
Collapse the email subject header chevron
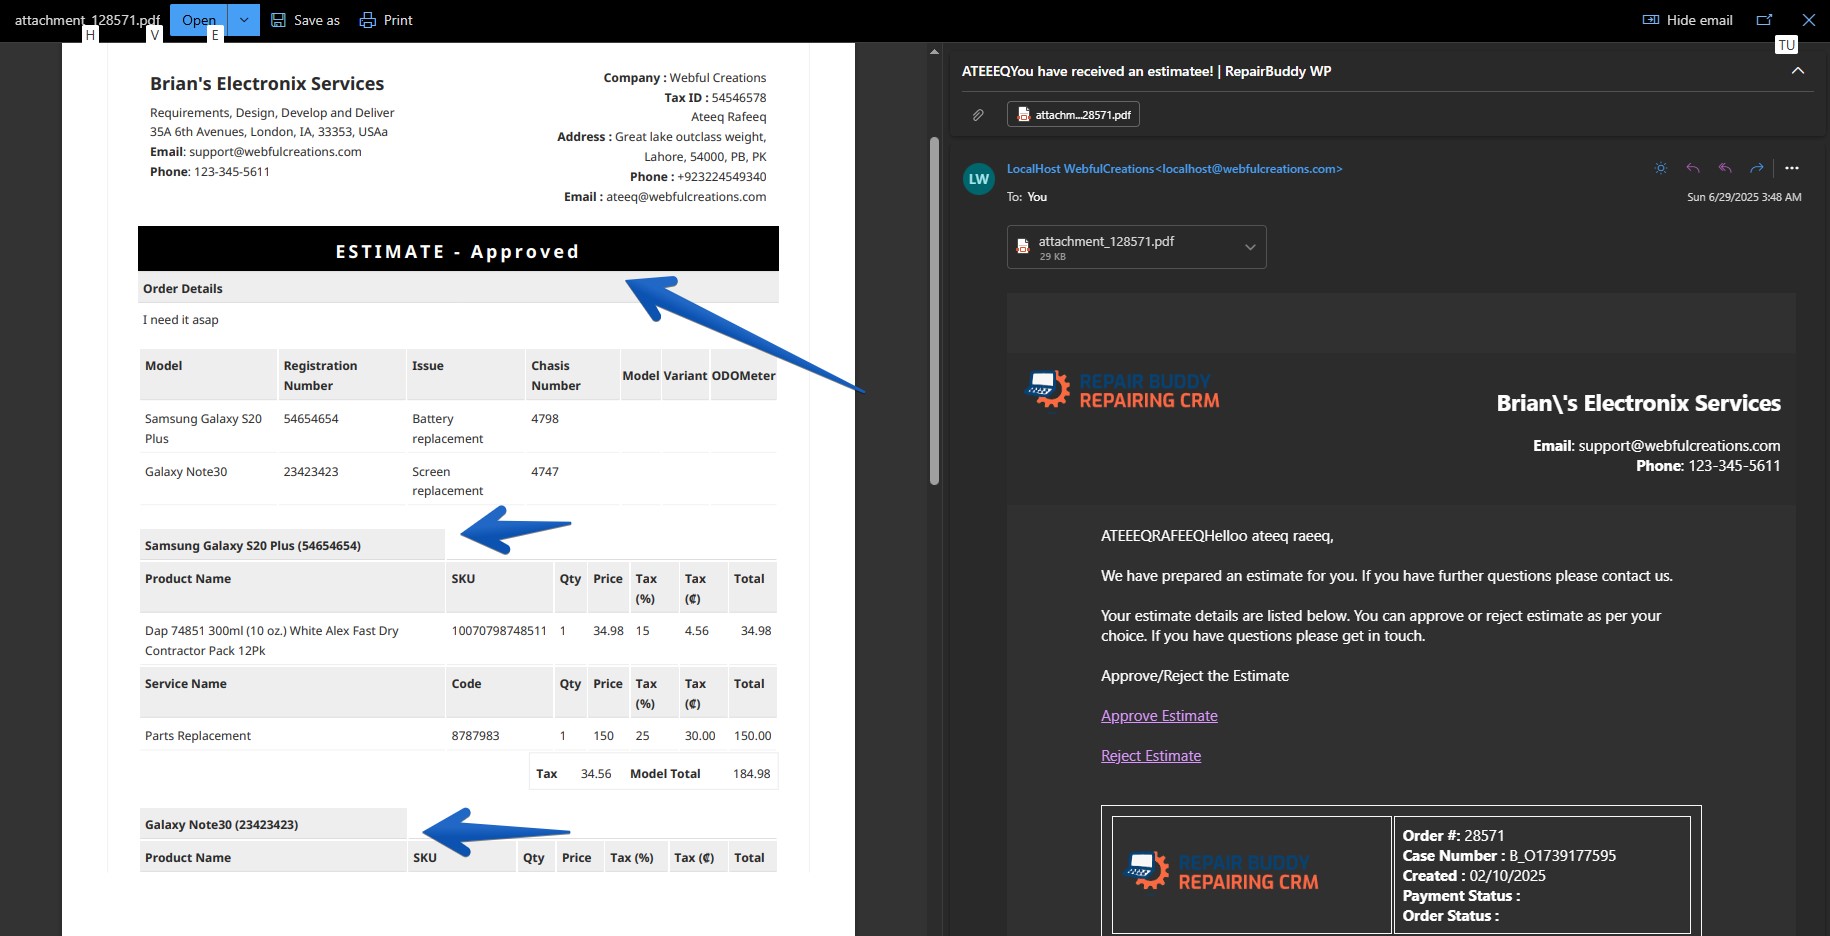coord(1798,71)
